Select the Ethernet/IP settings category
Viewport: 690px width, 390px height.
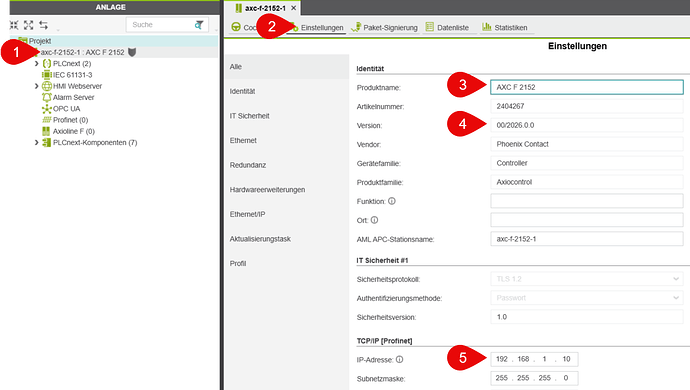[287, 214]
